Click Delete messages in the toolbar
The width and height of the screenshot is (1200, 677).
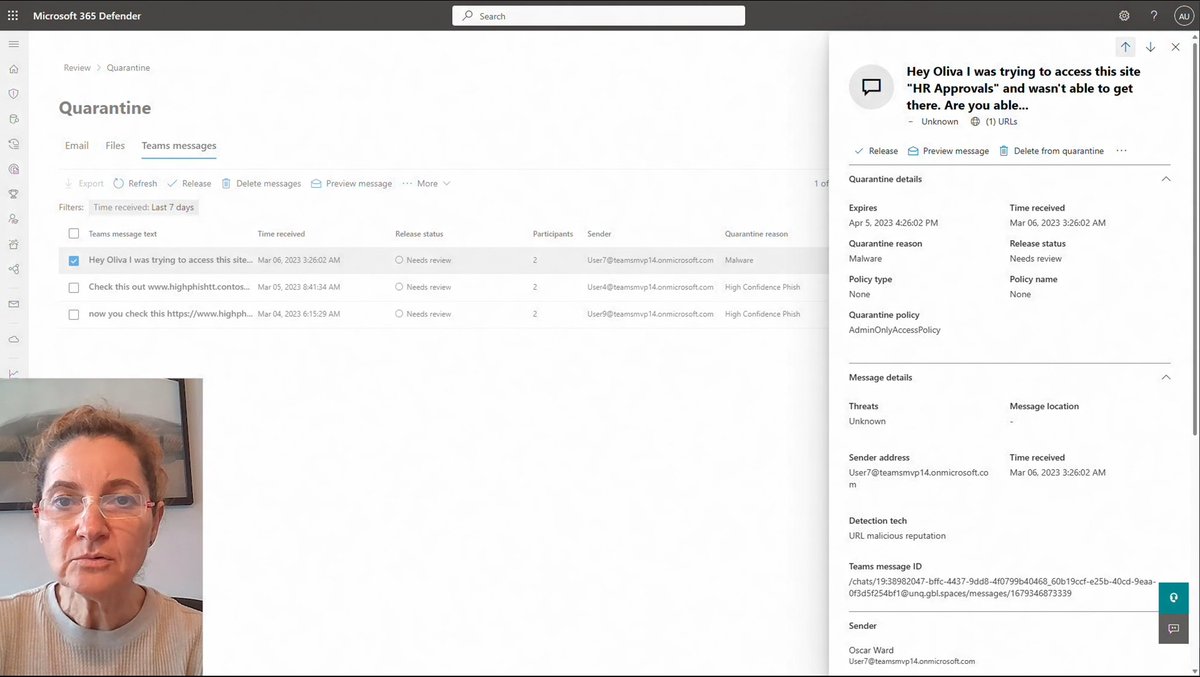(261, 184)
